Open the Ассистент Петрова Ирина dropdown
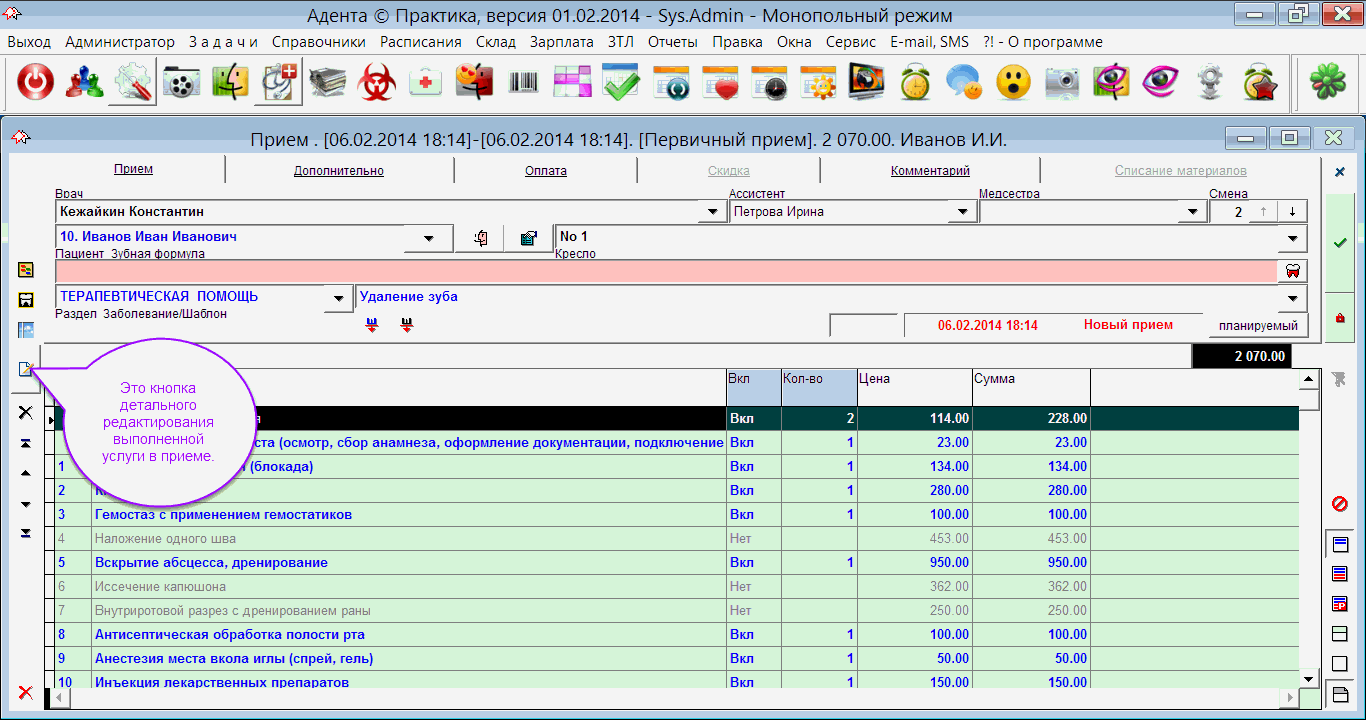The width and height of the screenshot is (1366, 720). point(962,212)
